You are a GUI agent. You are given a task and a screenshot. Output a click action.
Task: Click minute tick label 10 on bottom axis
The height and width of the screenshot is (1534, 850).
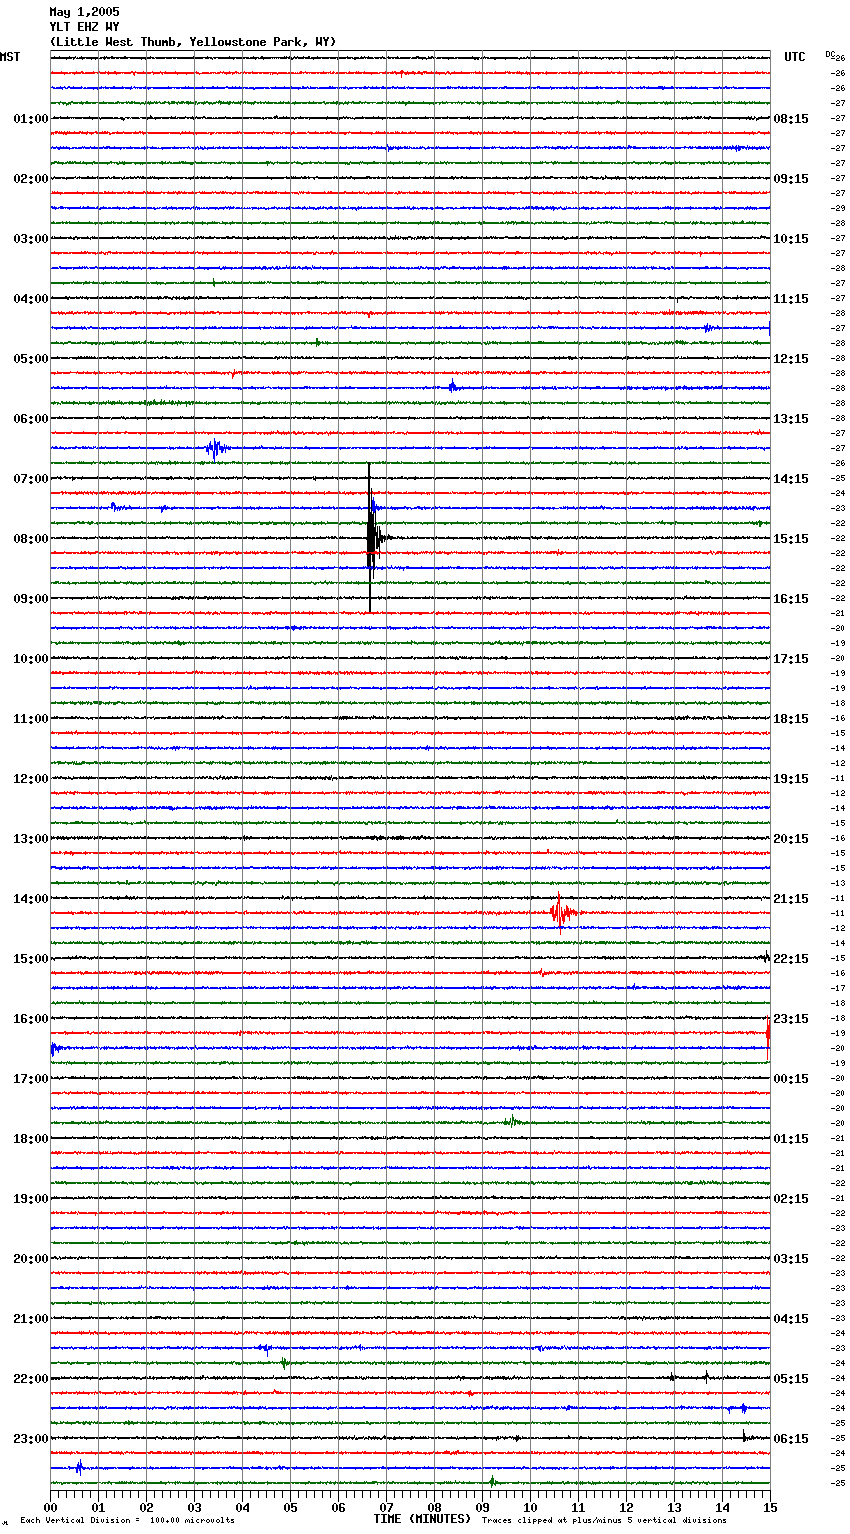[x=530, y=1507]
